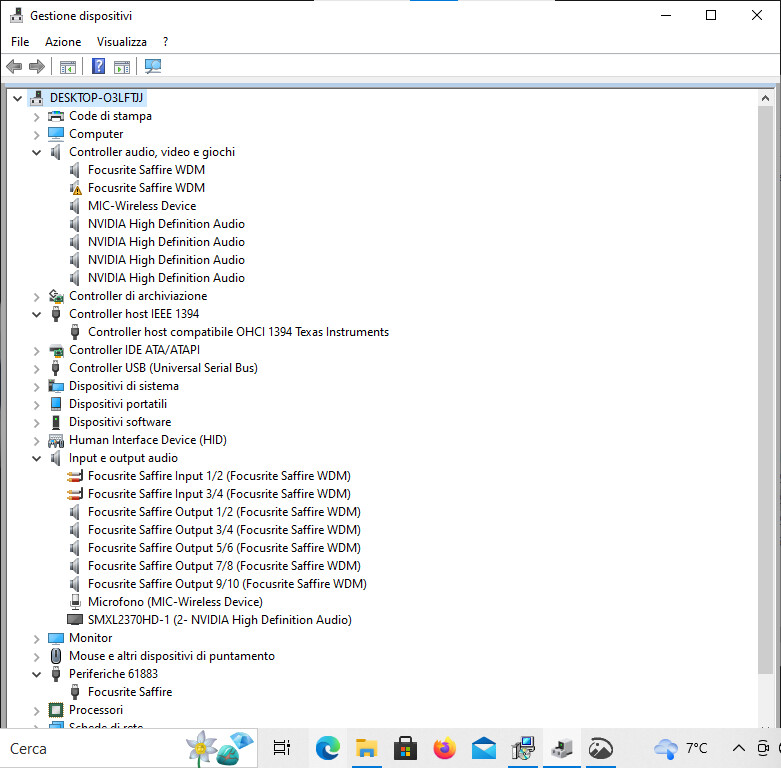
Task: Select Focusrite Saffire Output 3/4 device
Action: tap(224, 530)
